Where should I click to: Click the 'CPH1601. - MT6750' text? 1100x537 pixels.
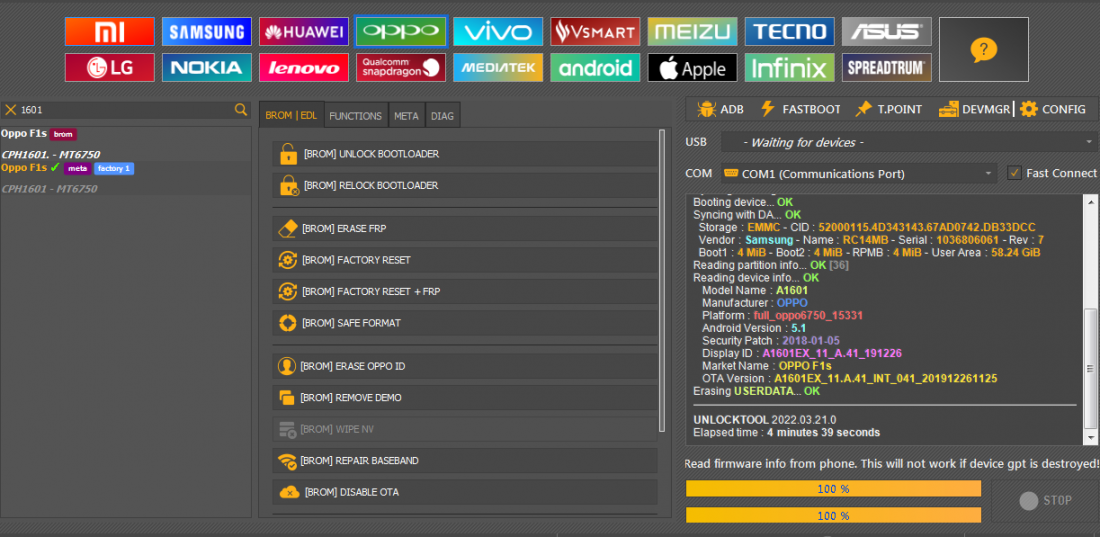[51, 154]
